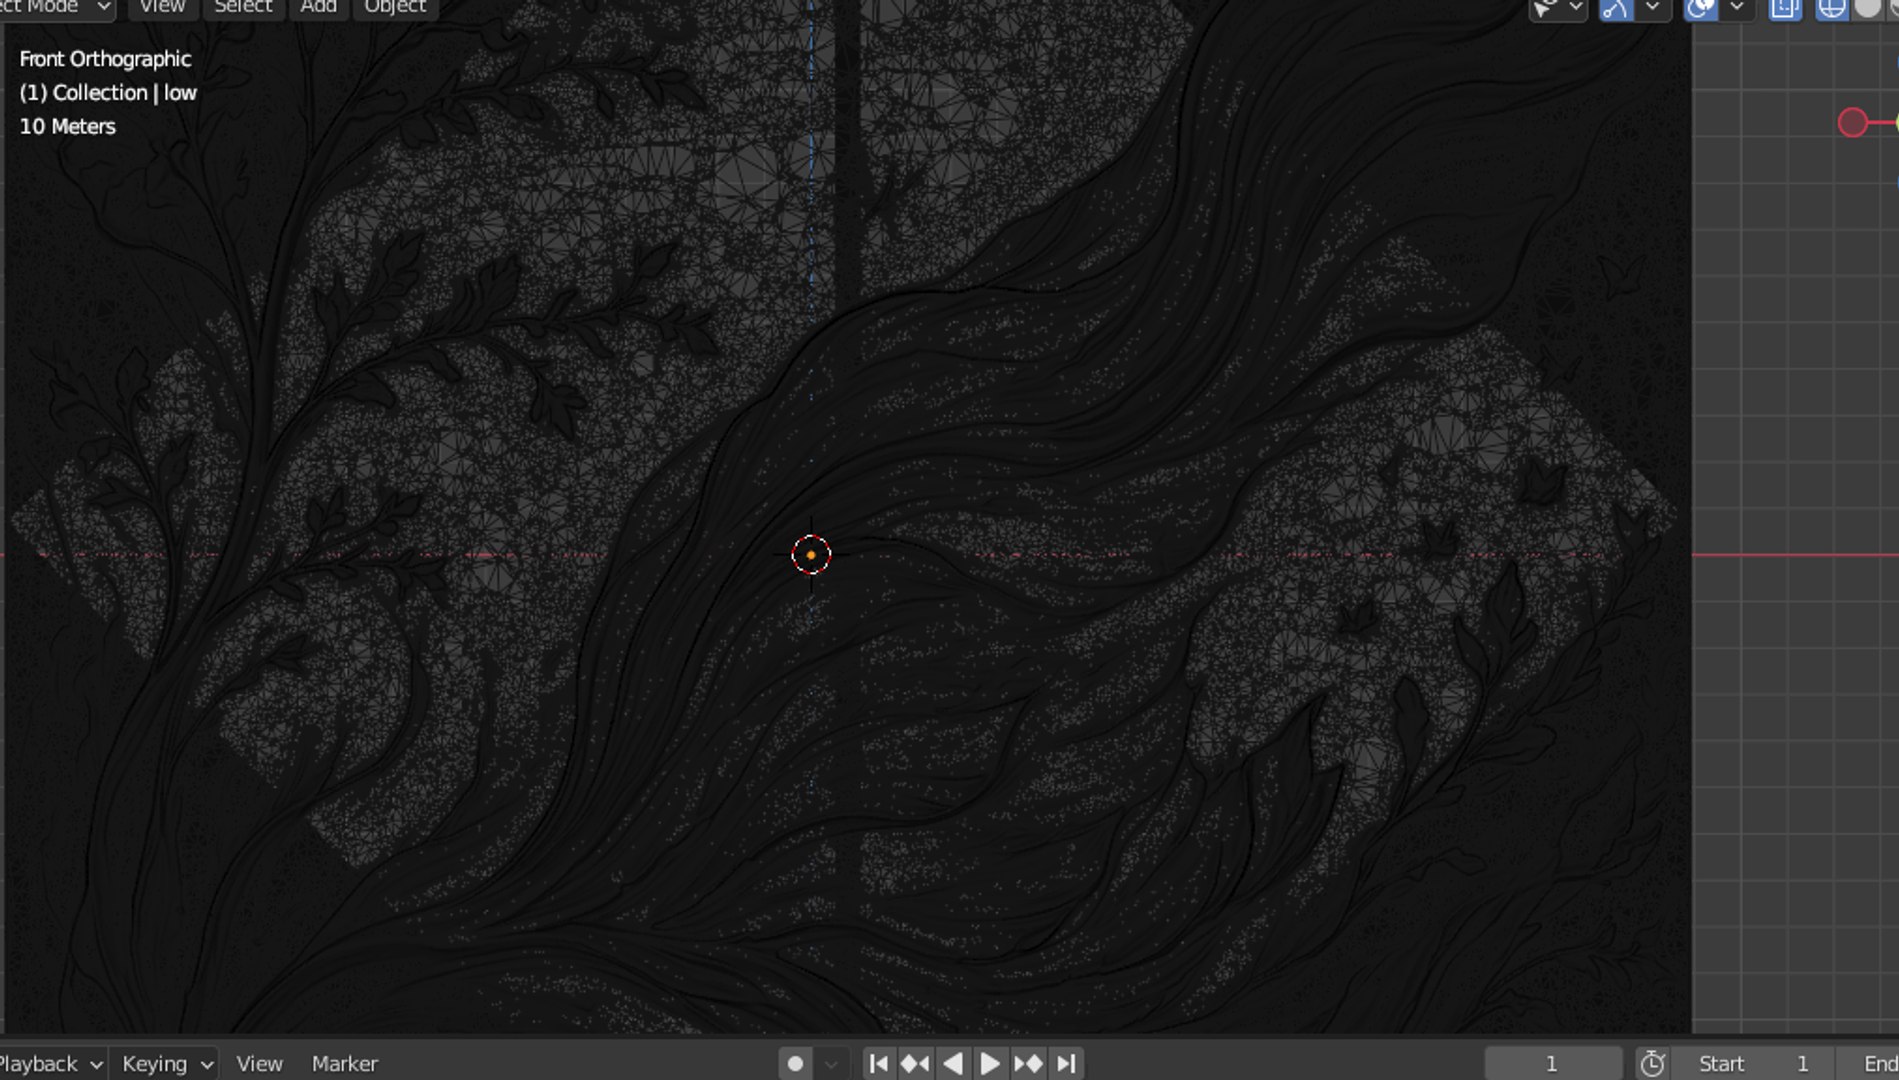The image size is (1899, 1080).
Task: Toggle Show Overlays button
Action: (1700, 8)
